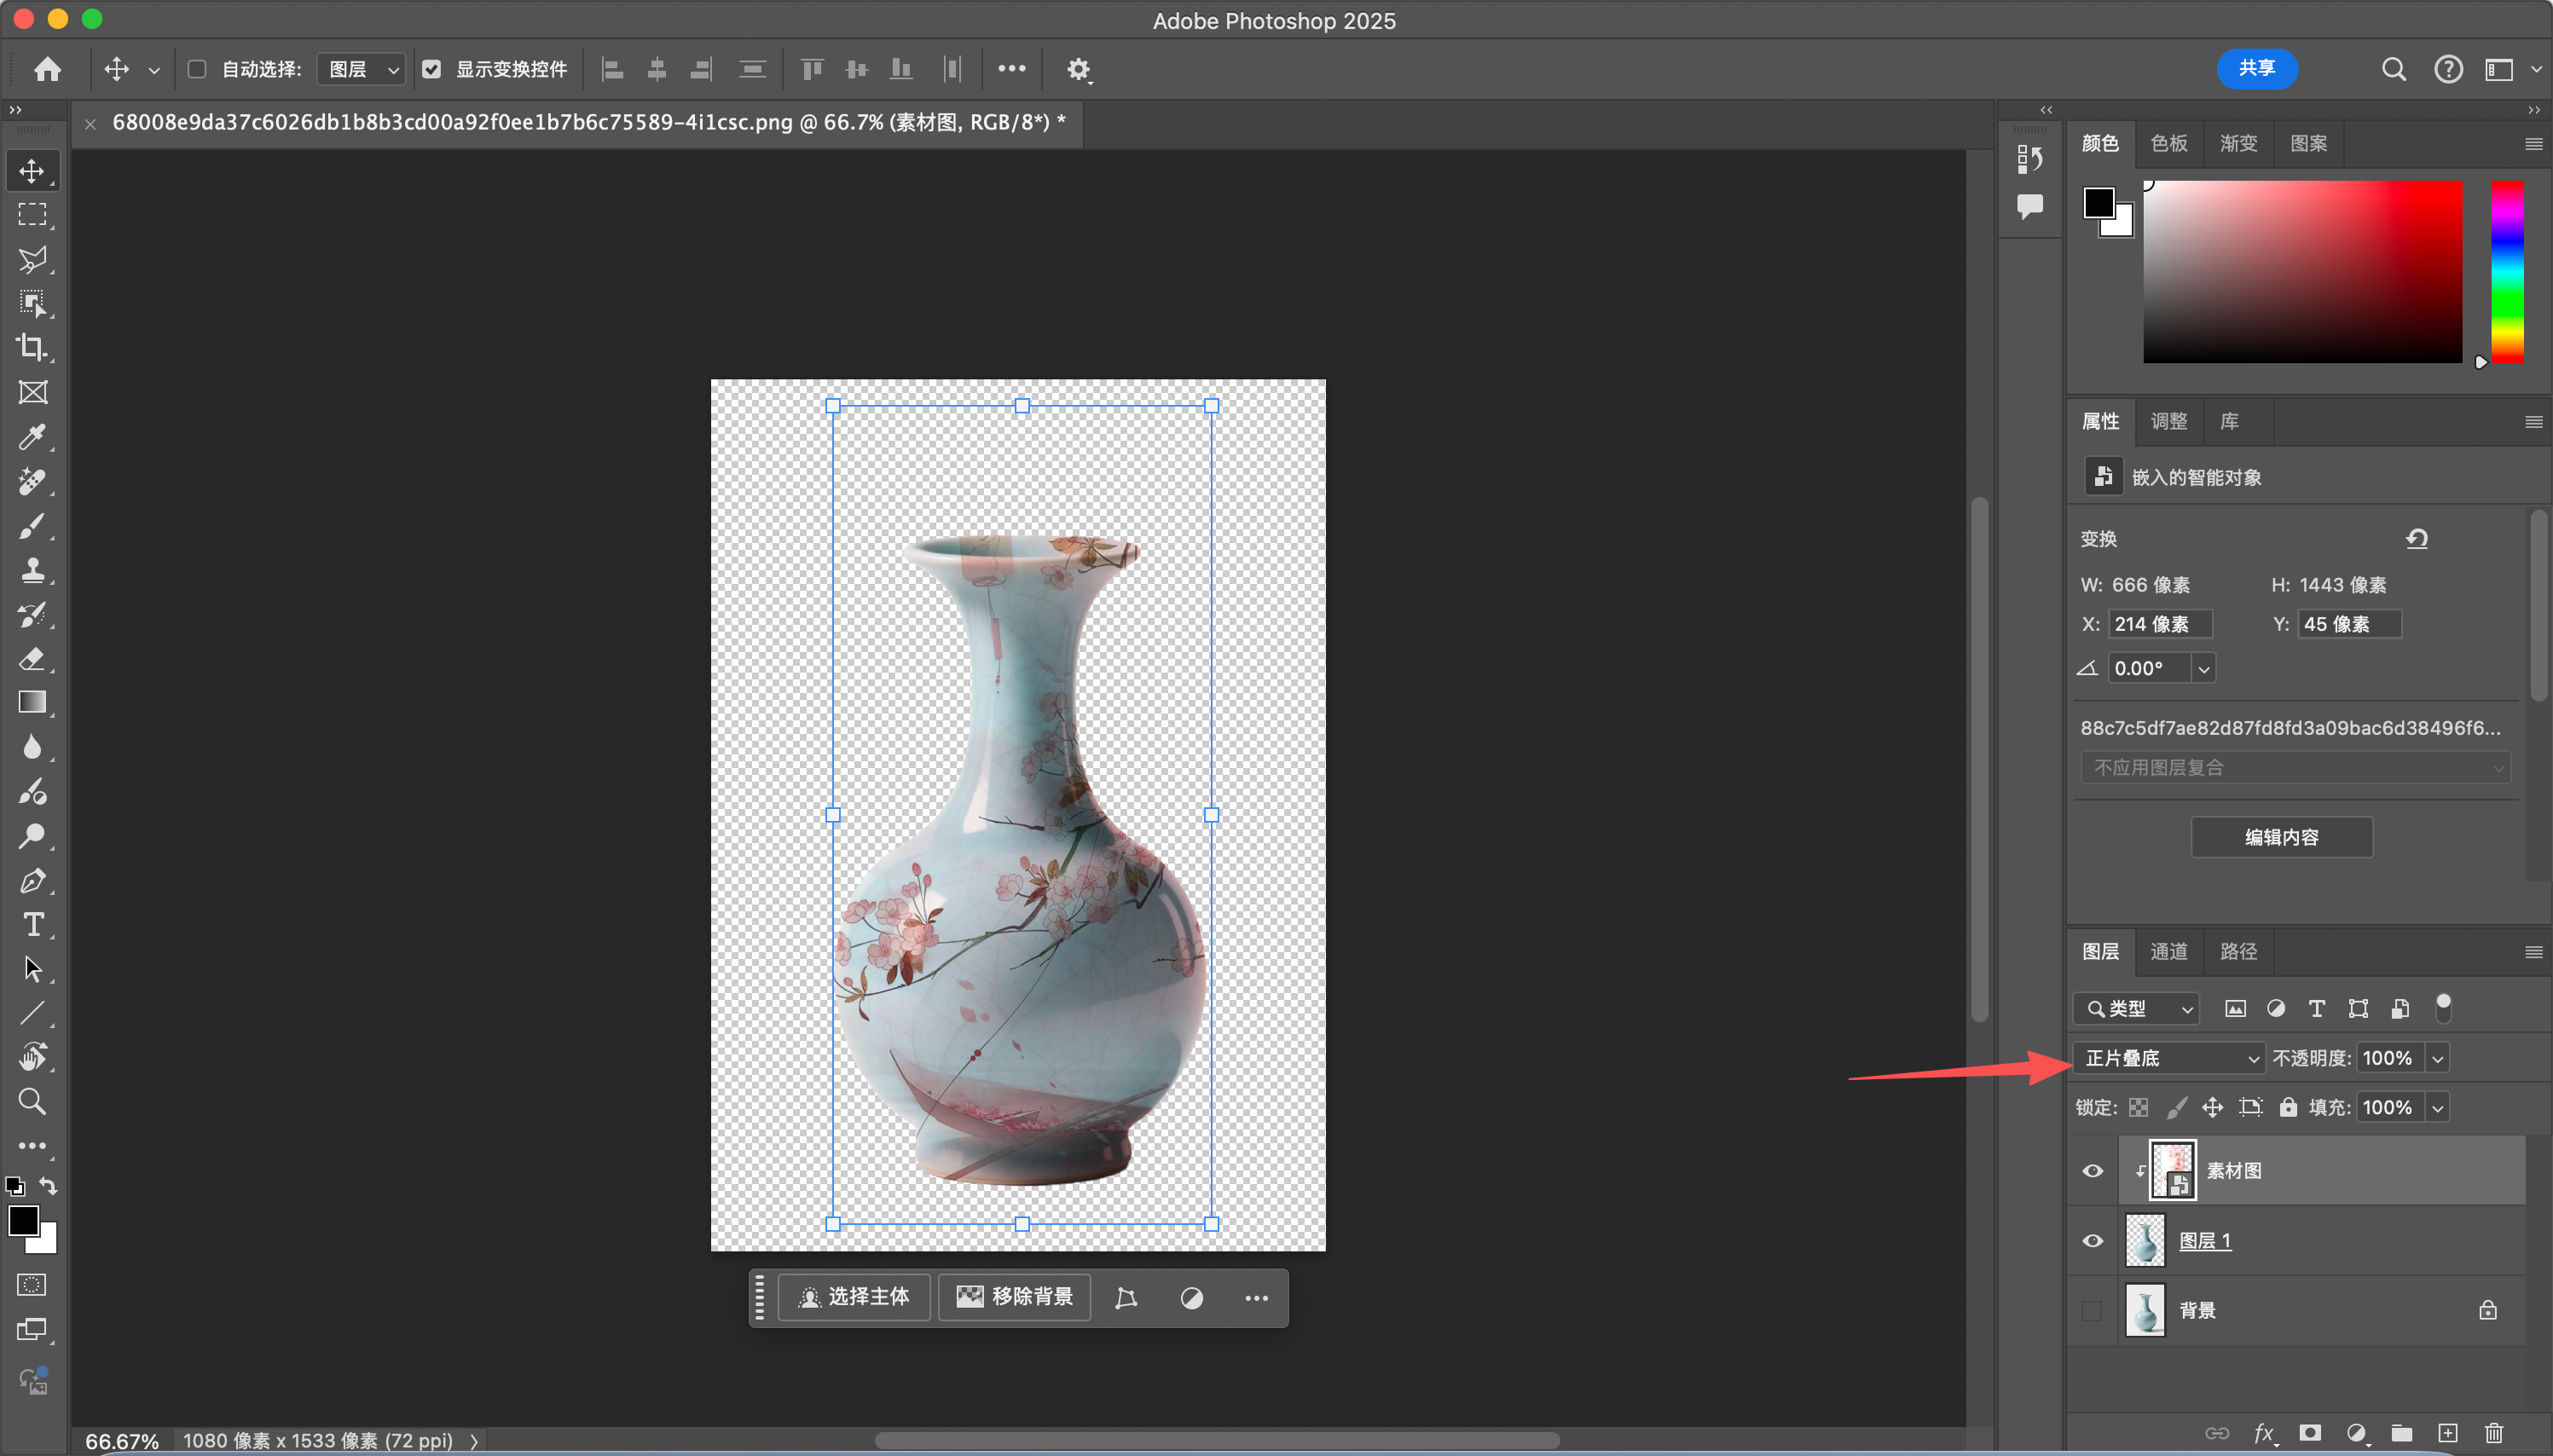Click the delete layer trash icon
Screen dimensions: 2553x1456
[2493, 1432]
